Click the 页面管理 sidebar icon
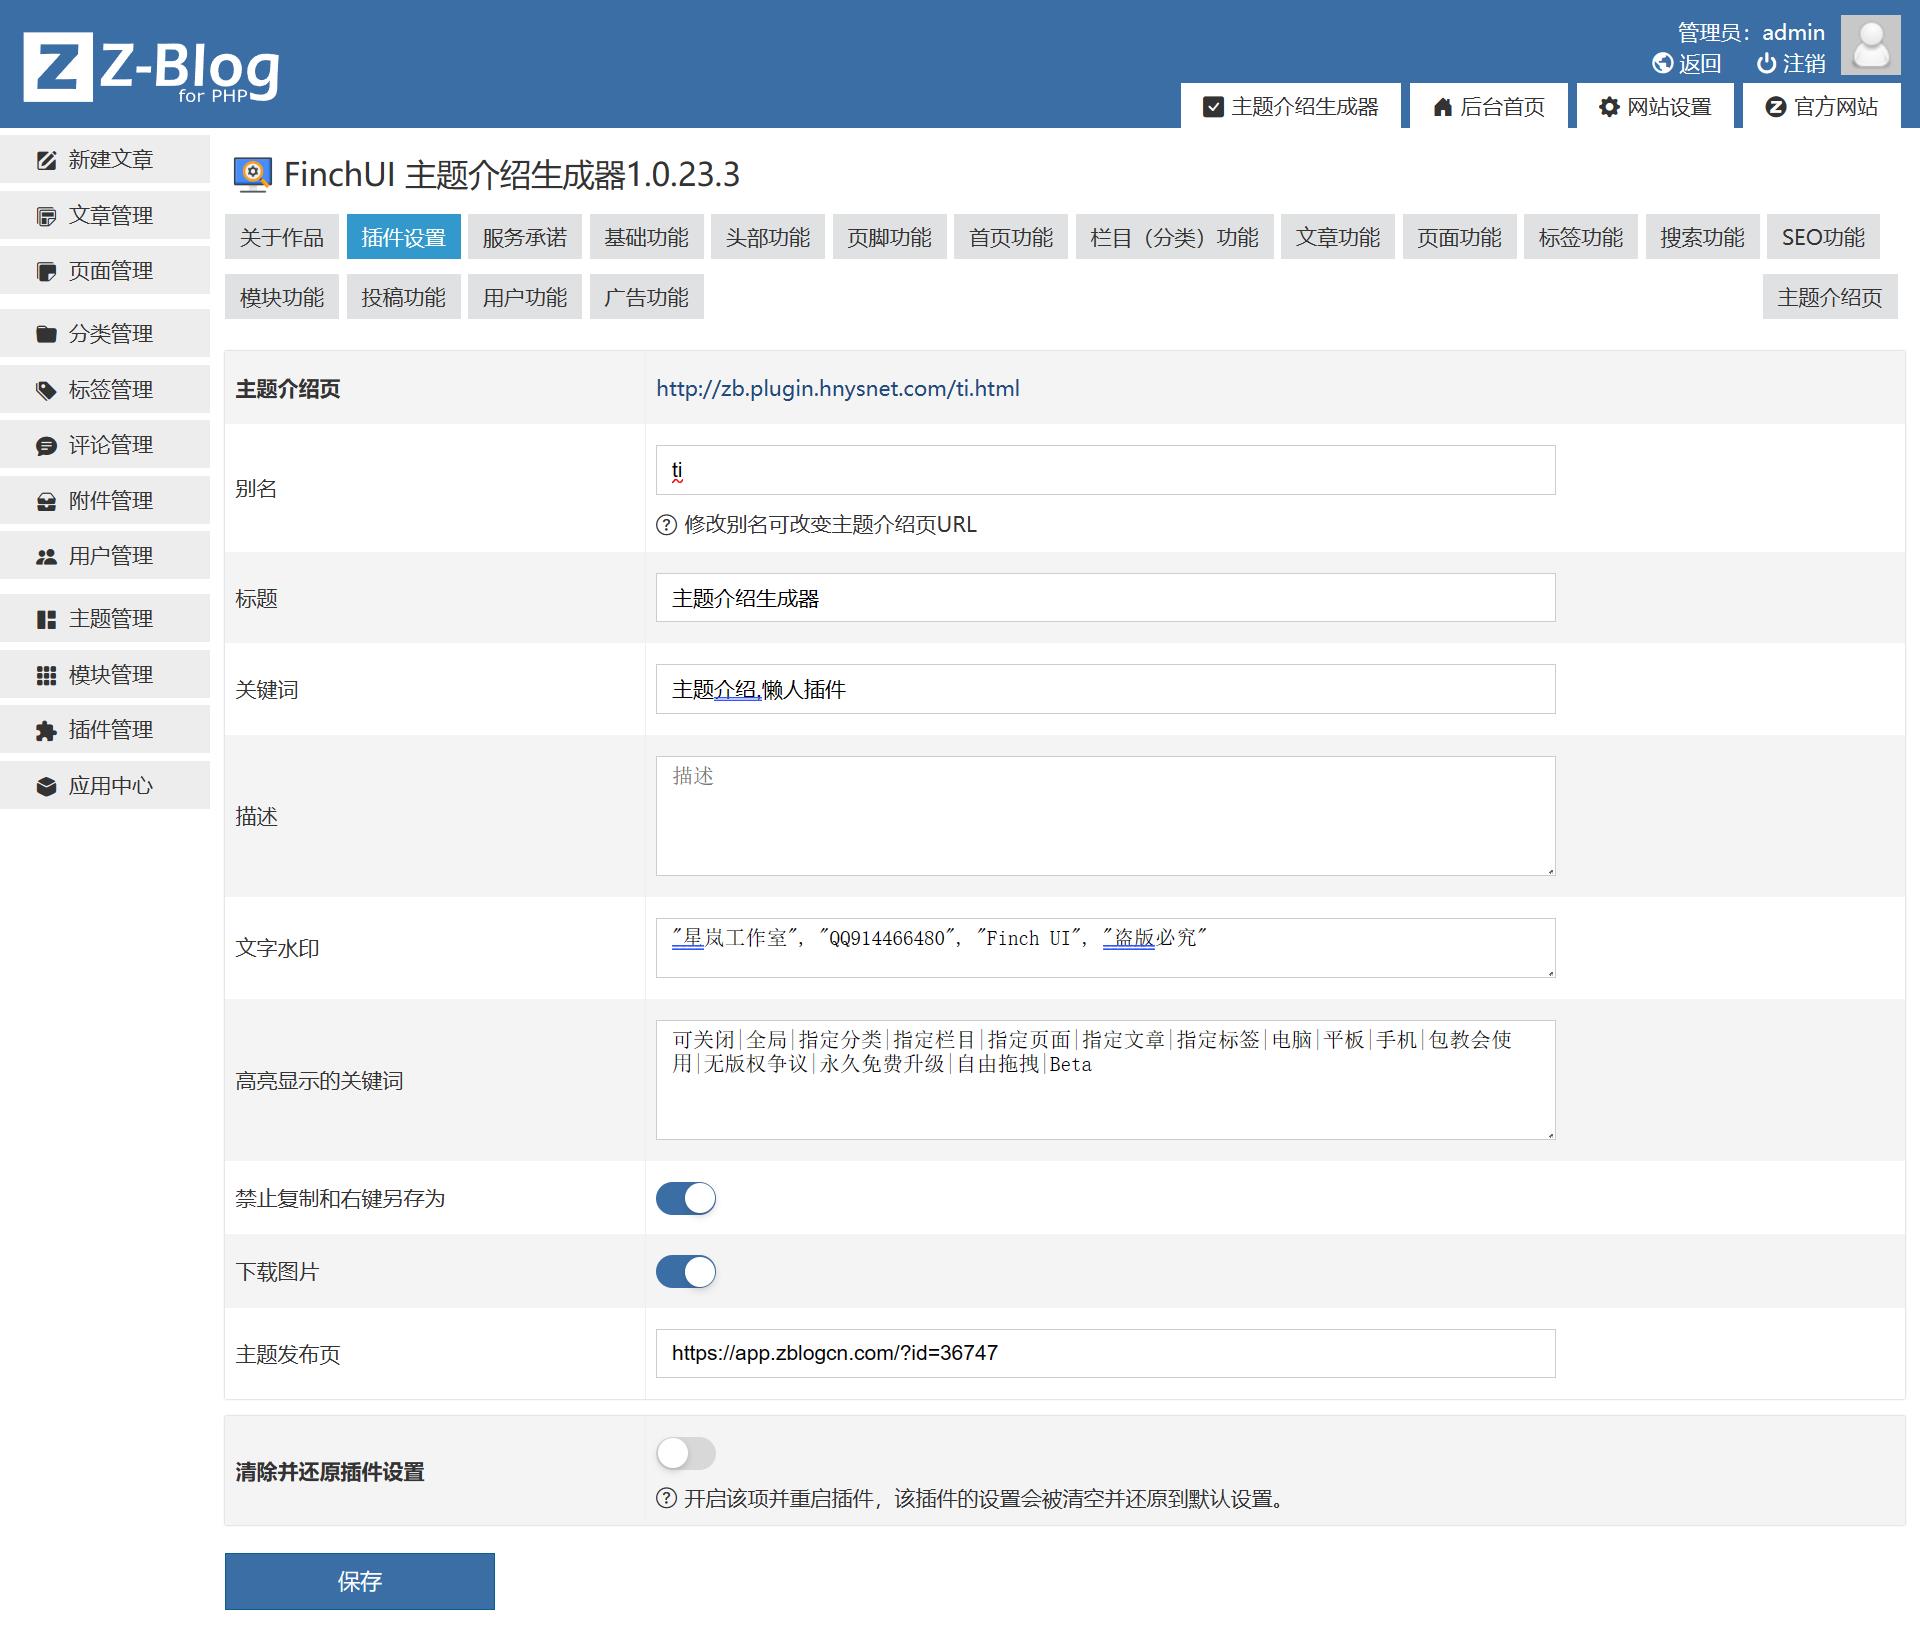This screenshot has width=1920, height=1631. 46,271
